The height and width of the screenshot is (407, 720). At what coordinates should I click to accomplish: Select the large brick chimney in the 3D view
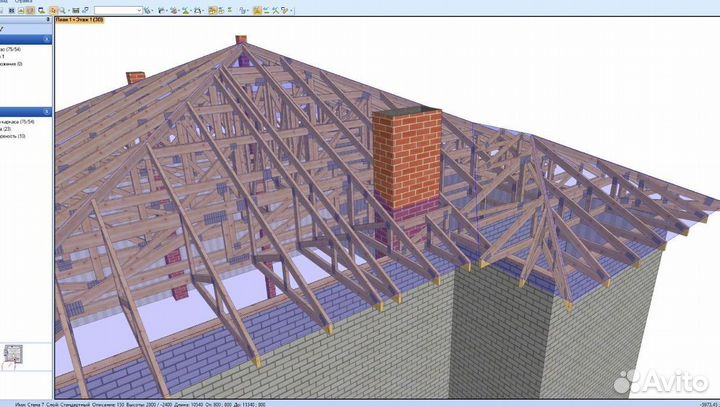(405, 160)
